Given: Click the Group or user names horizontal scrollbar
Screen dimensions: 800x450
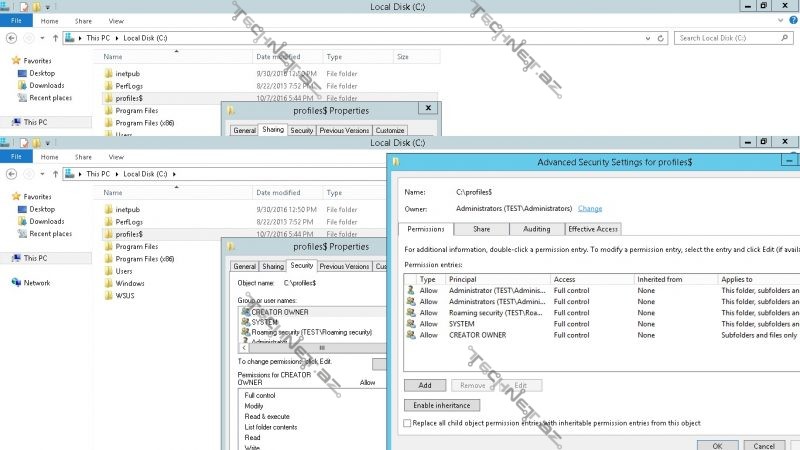Looking at the screenshot, I should coord(320,348).
